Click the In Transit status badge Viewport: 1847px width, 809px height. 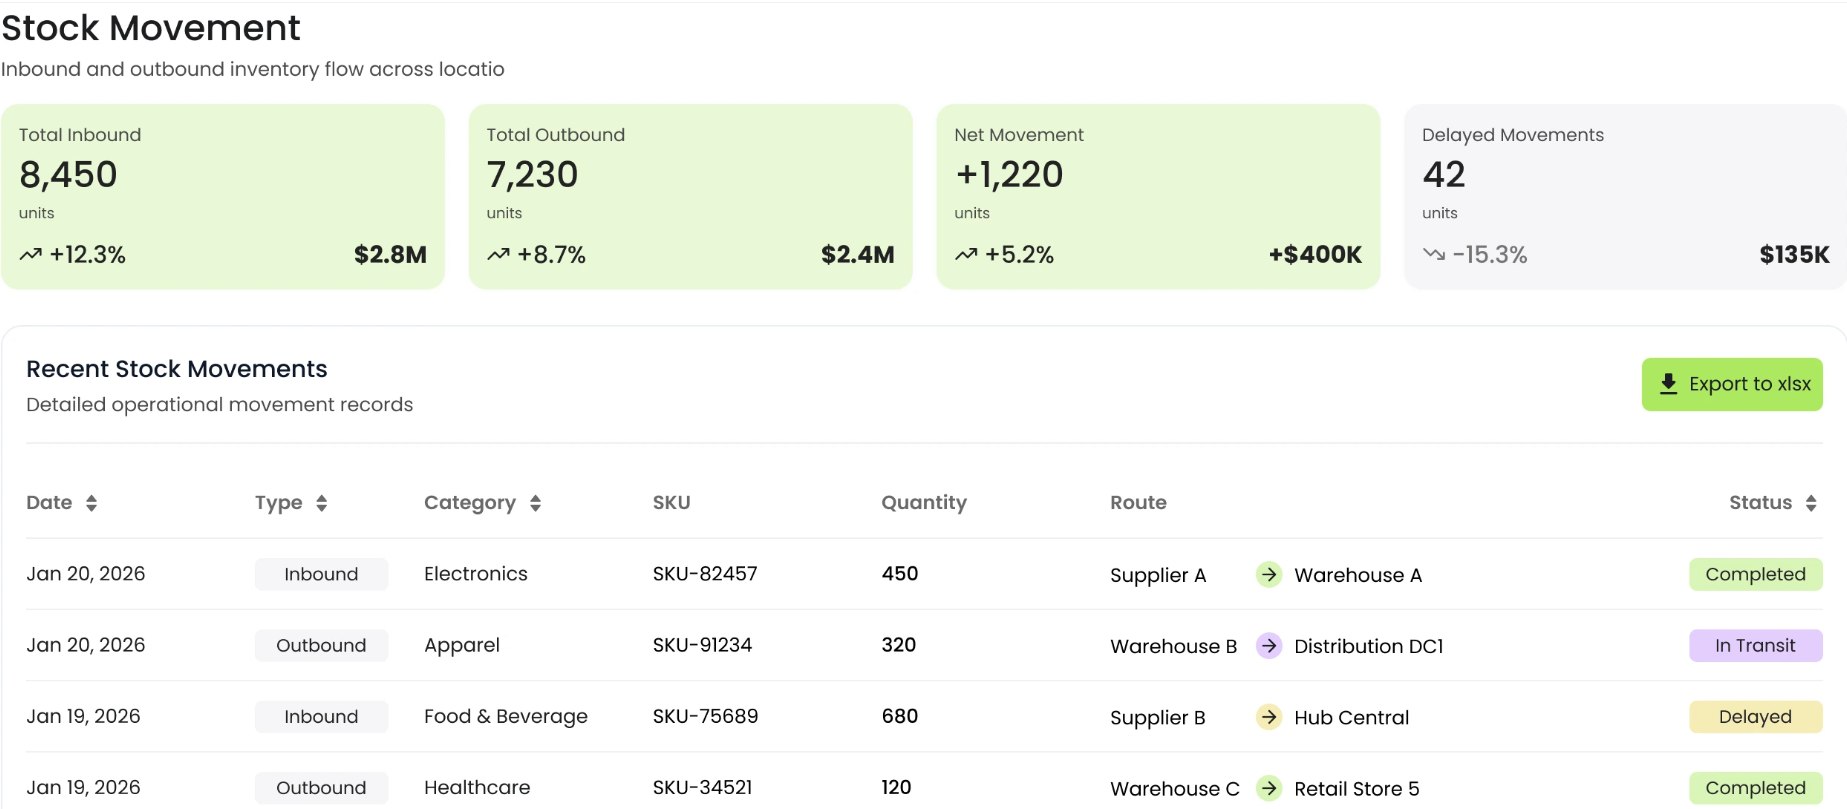click(1755, 646)
